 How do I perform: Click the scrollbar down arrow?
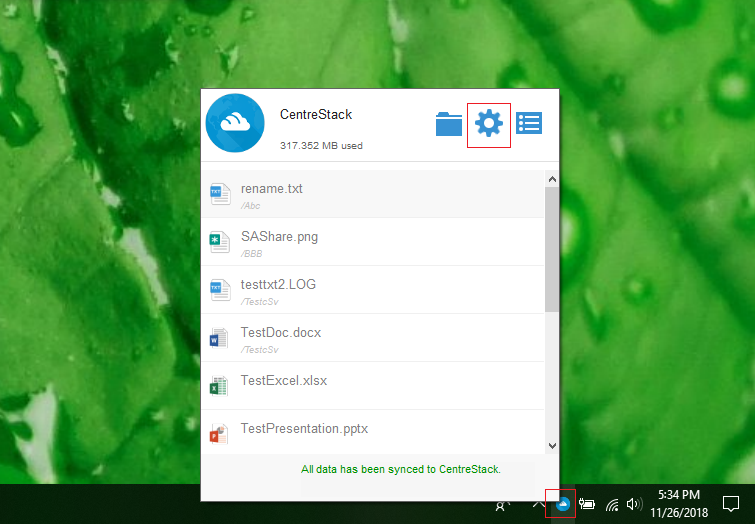[x=552, y=445]
